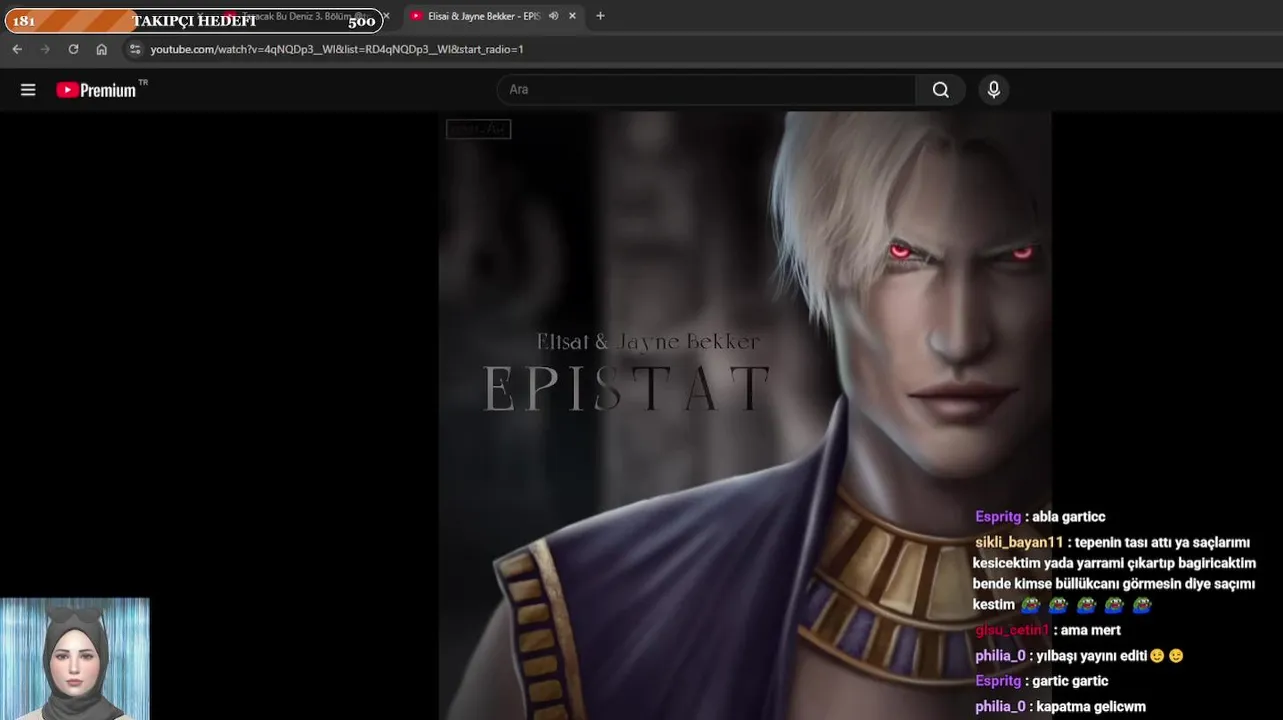Close the Taşacak Bu Deniz tab
The height and width of the screenshot is (720, 1283).
pyautogui.click(x=386, y=16)
